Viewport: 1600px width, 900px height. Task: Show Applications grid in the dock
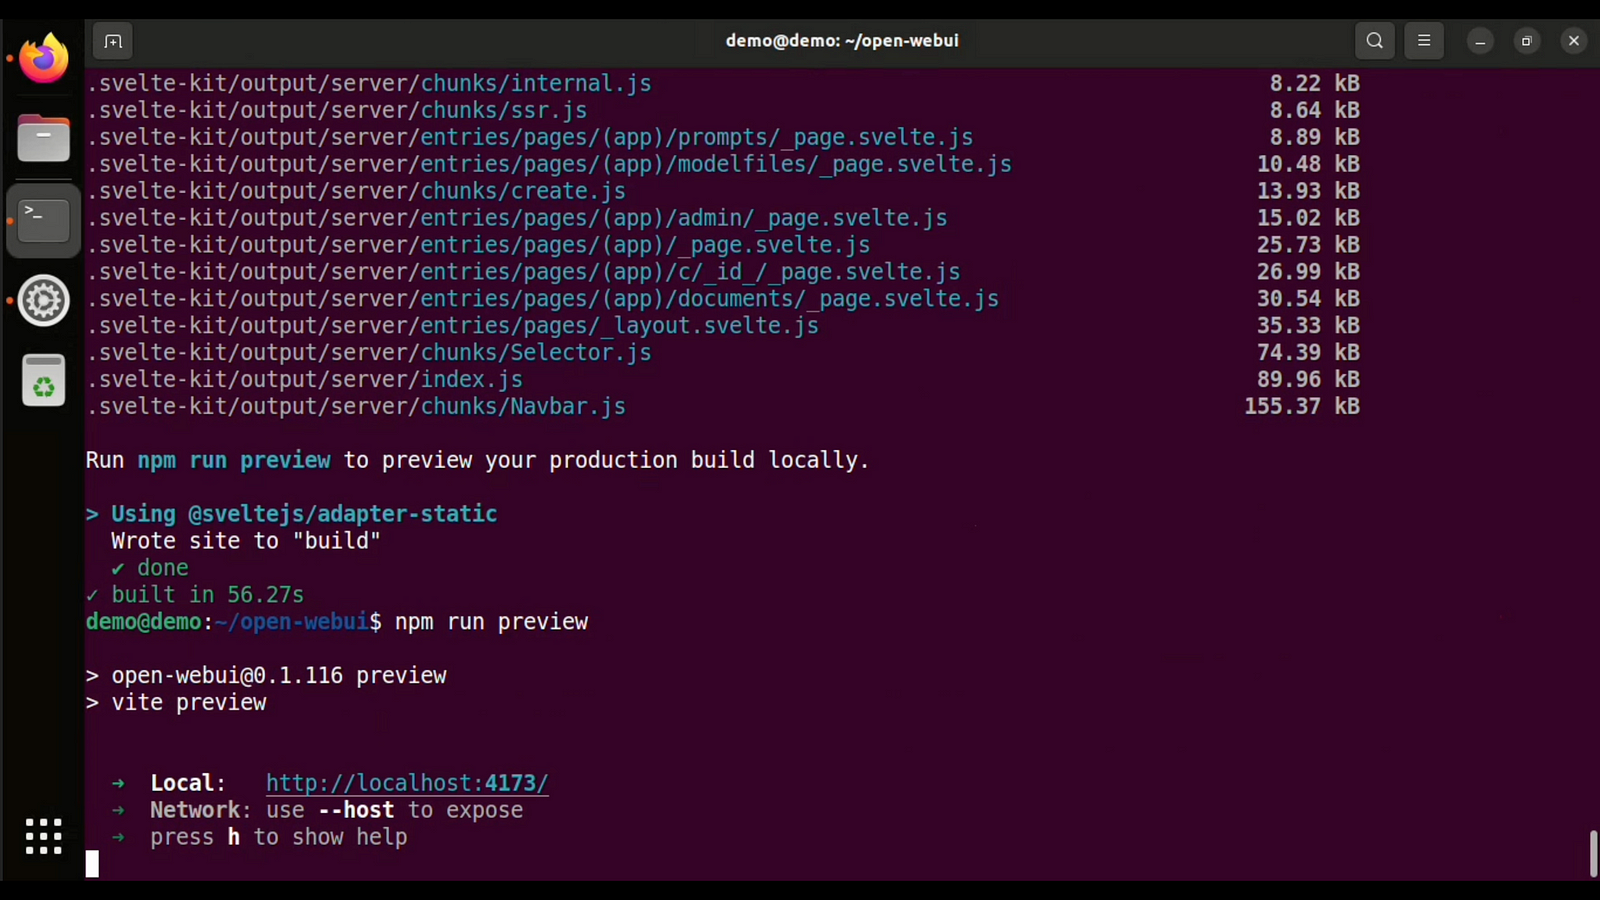[44, 836]
